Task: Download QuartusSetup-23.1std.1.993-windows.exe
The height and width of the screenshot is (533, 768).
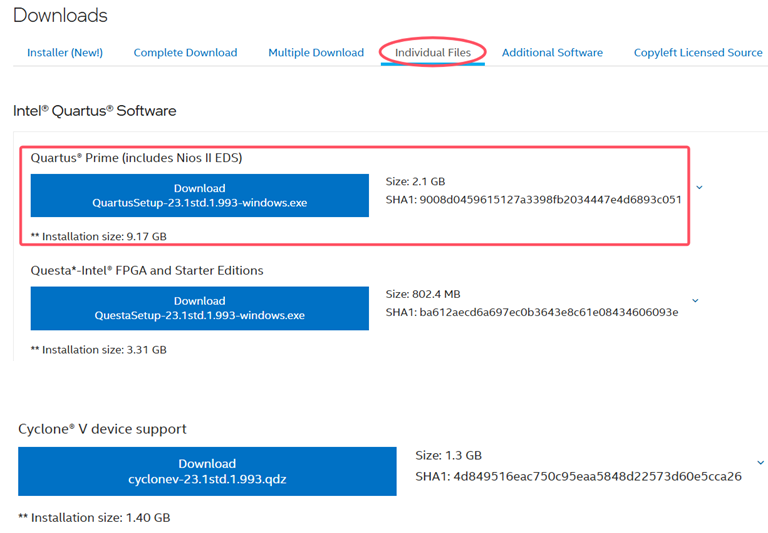Action: coord(199,195)
